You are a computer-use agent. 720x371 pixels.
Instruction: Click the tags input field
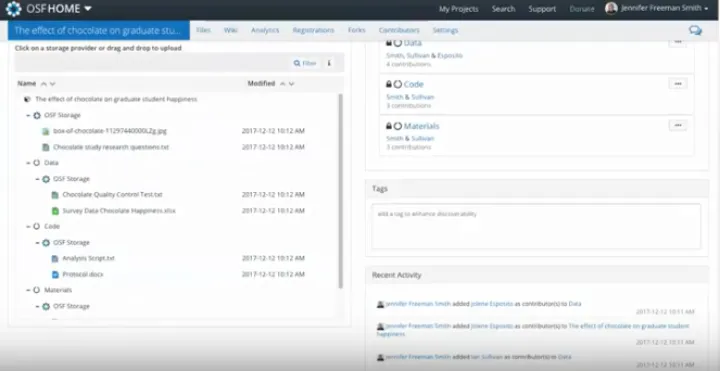tap(536, 226)
